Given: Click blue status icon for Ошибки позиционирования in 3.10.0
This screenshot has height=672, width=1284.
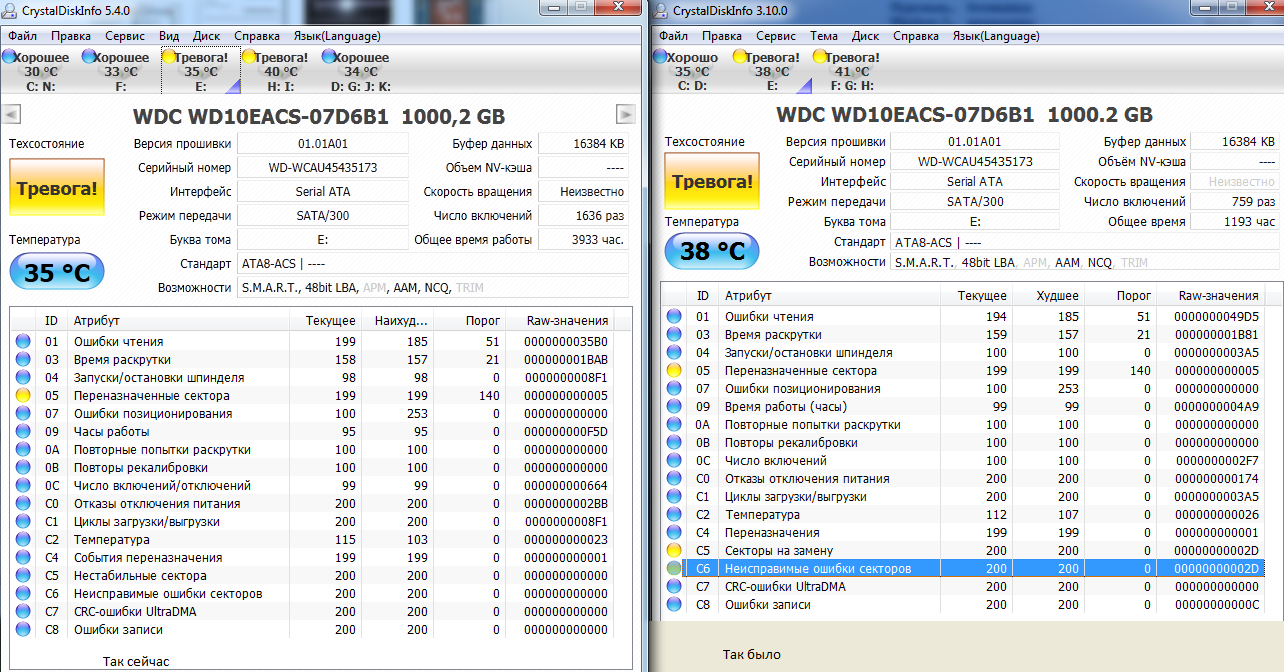Looking at the screenshot, I should (675, 388).
